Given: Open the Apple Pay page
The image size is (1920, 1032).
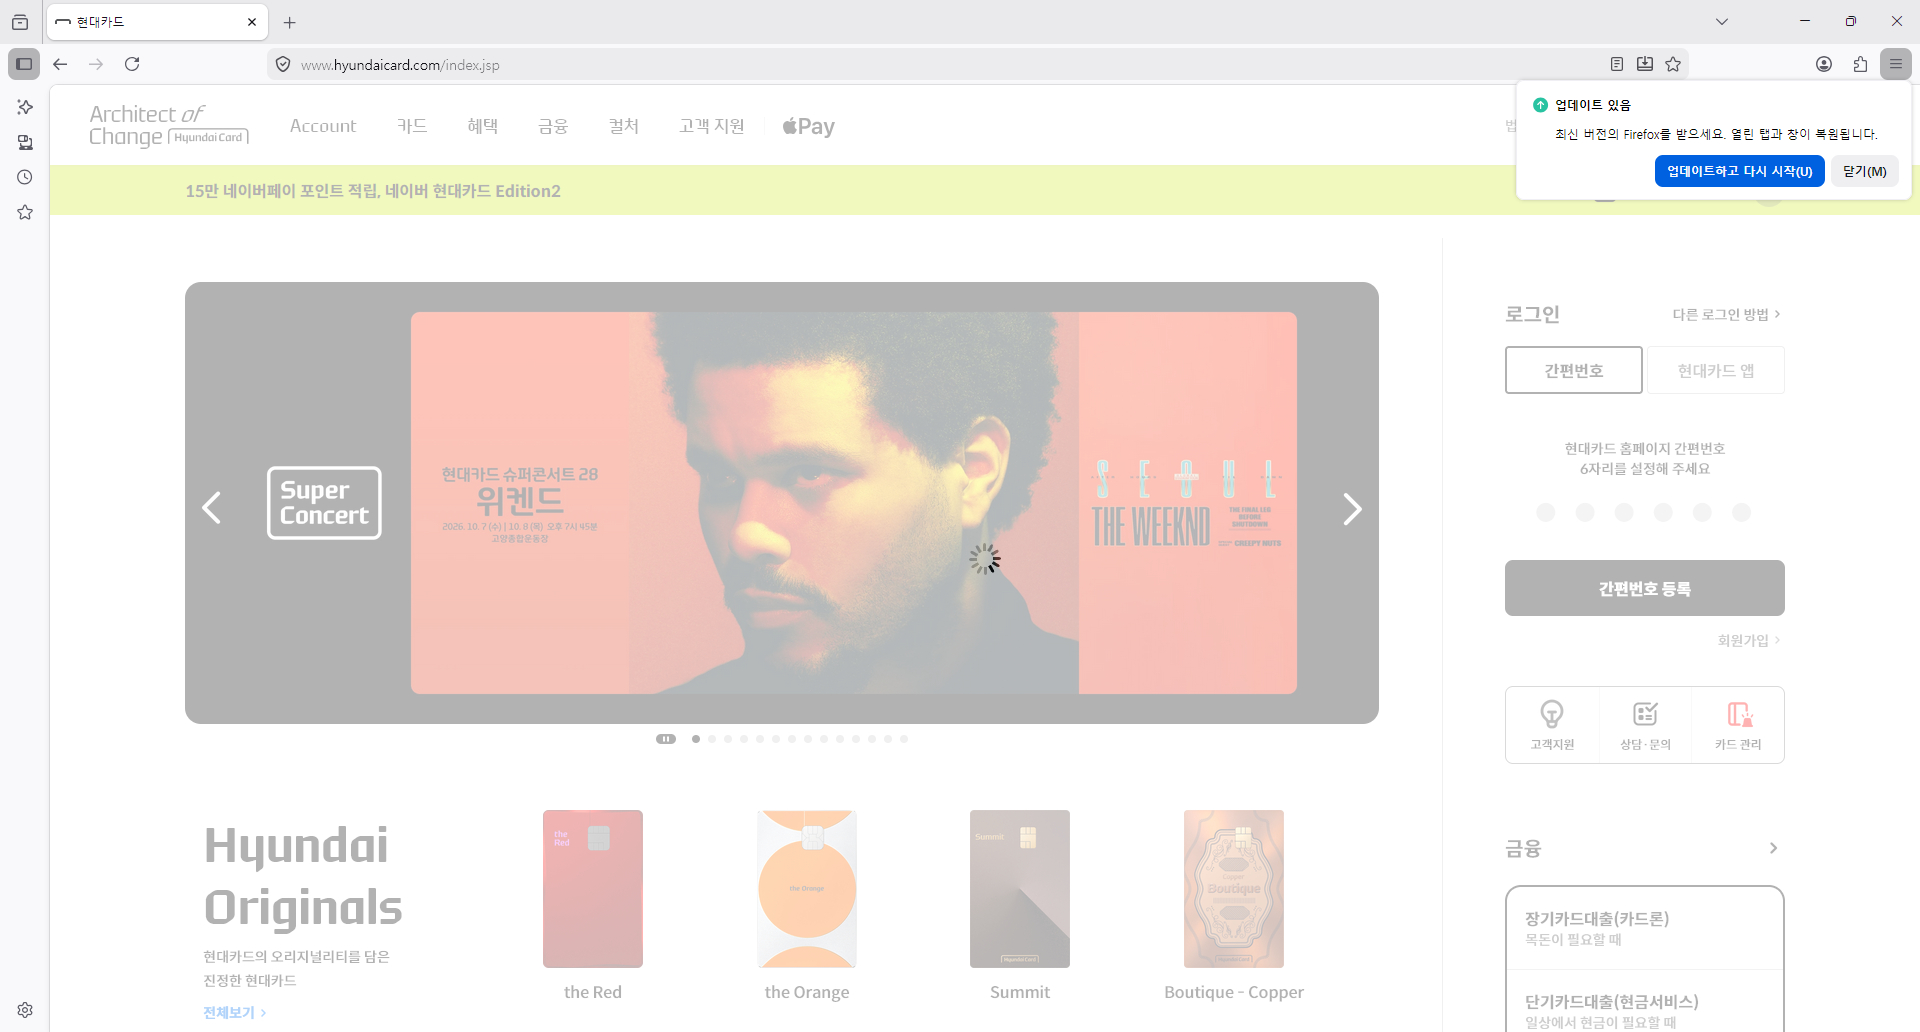Looking at the screenshot, I should [x=808, y=126].
